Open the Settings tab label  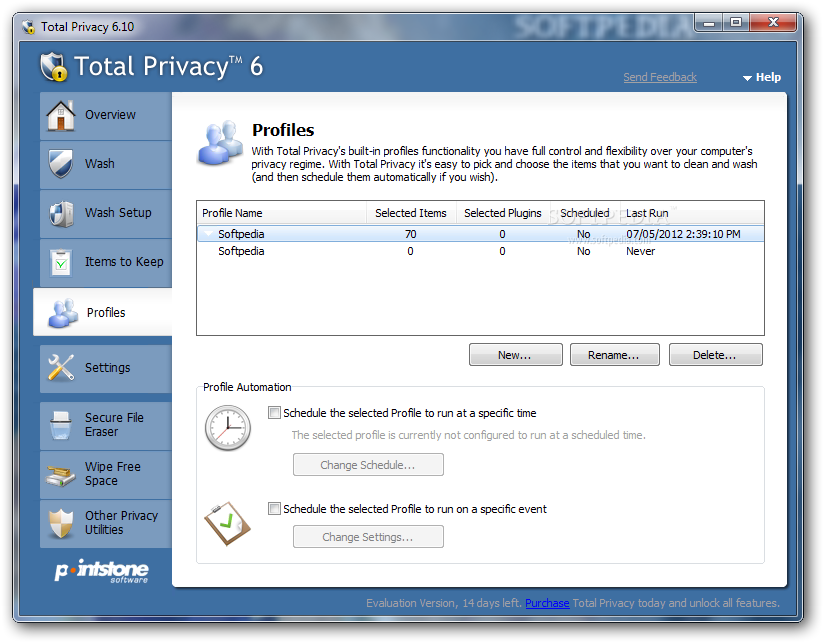pos(108,367)
